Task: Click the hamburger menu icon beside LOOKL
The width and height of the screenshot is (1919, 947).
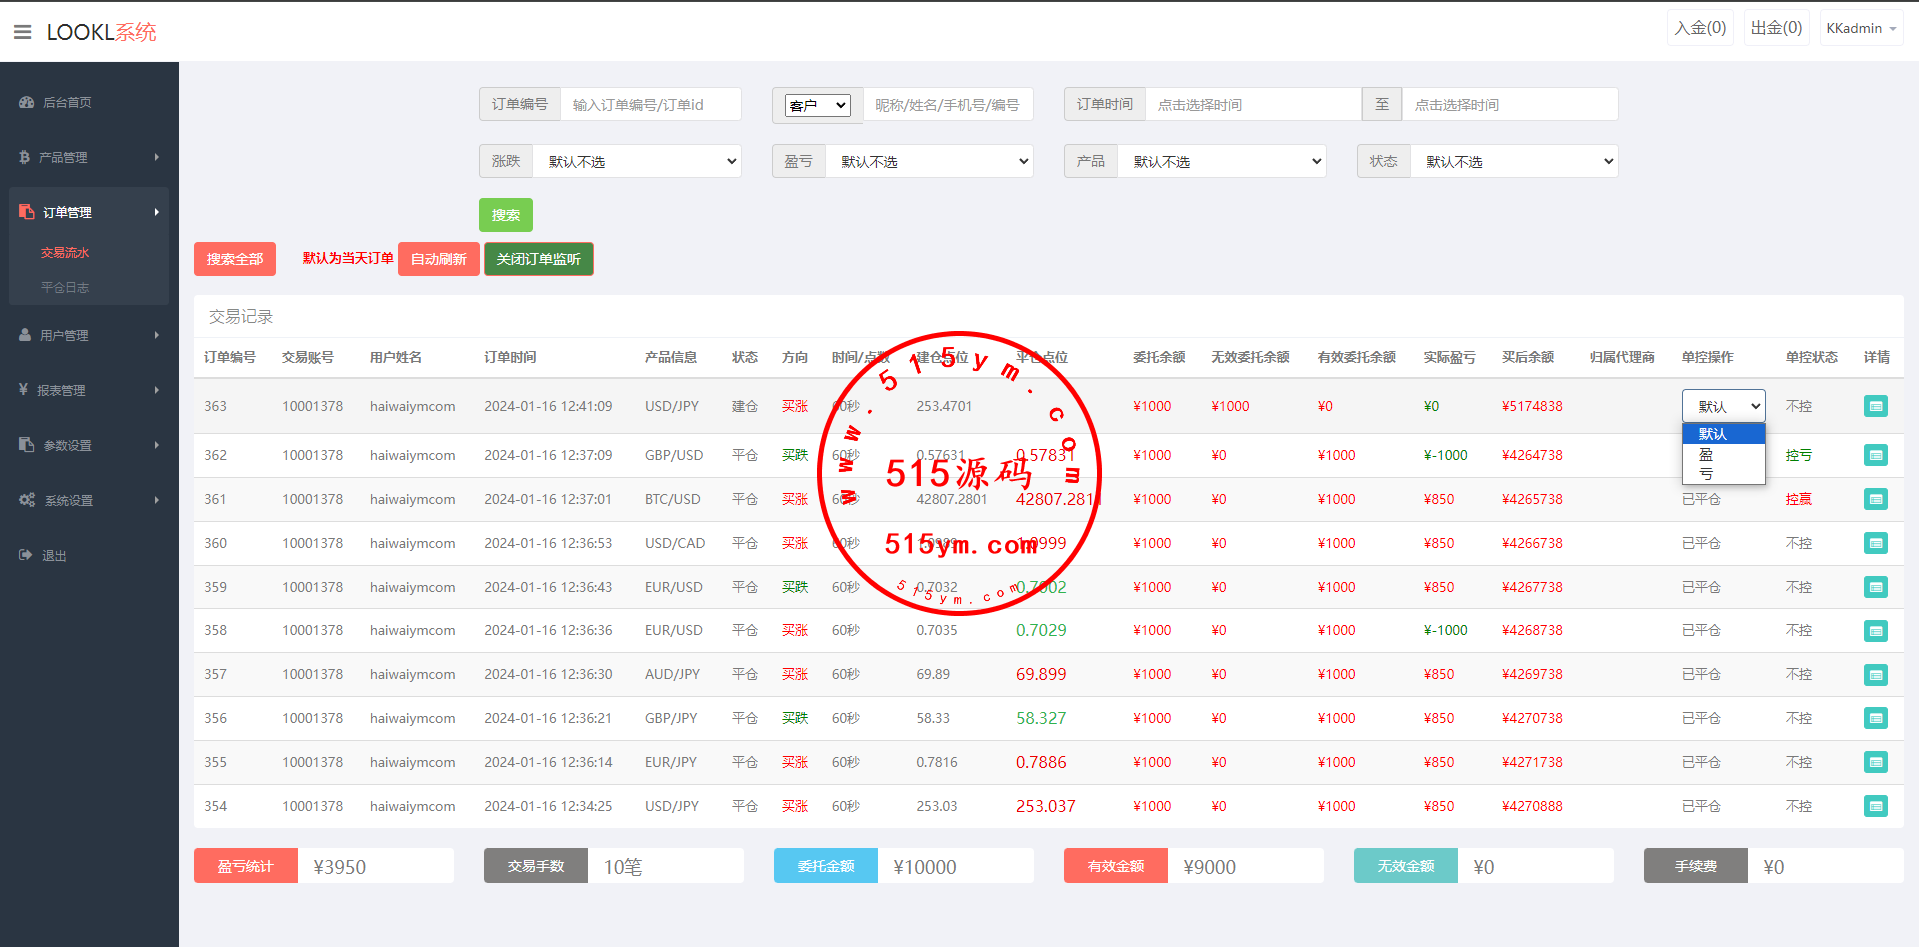Action: tap(22, 32)
